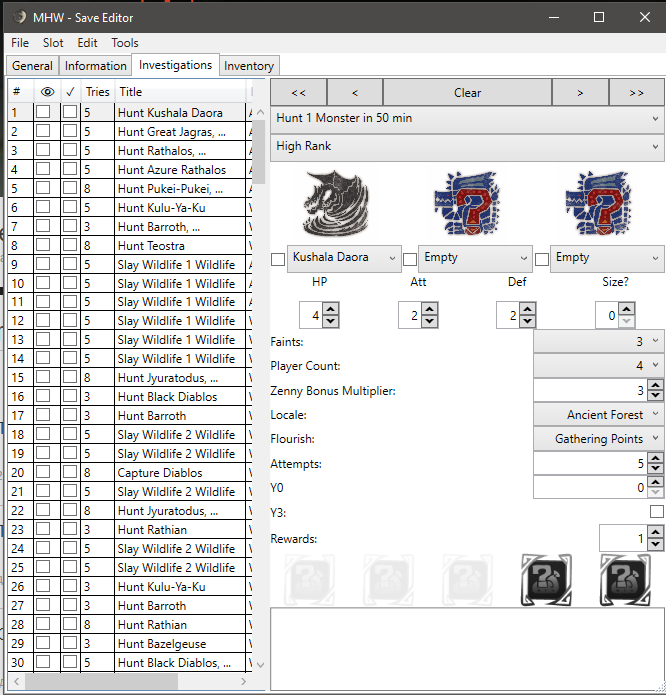
Task: Click the second faded reward box icon
Action: tap(388, 580)
